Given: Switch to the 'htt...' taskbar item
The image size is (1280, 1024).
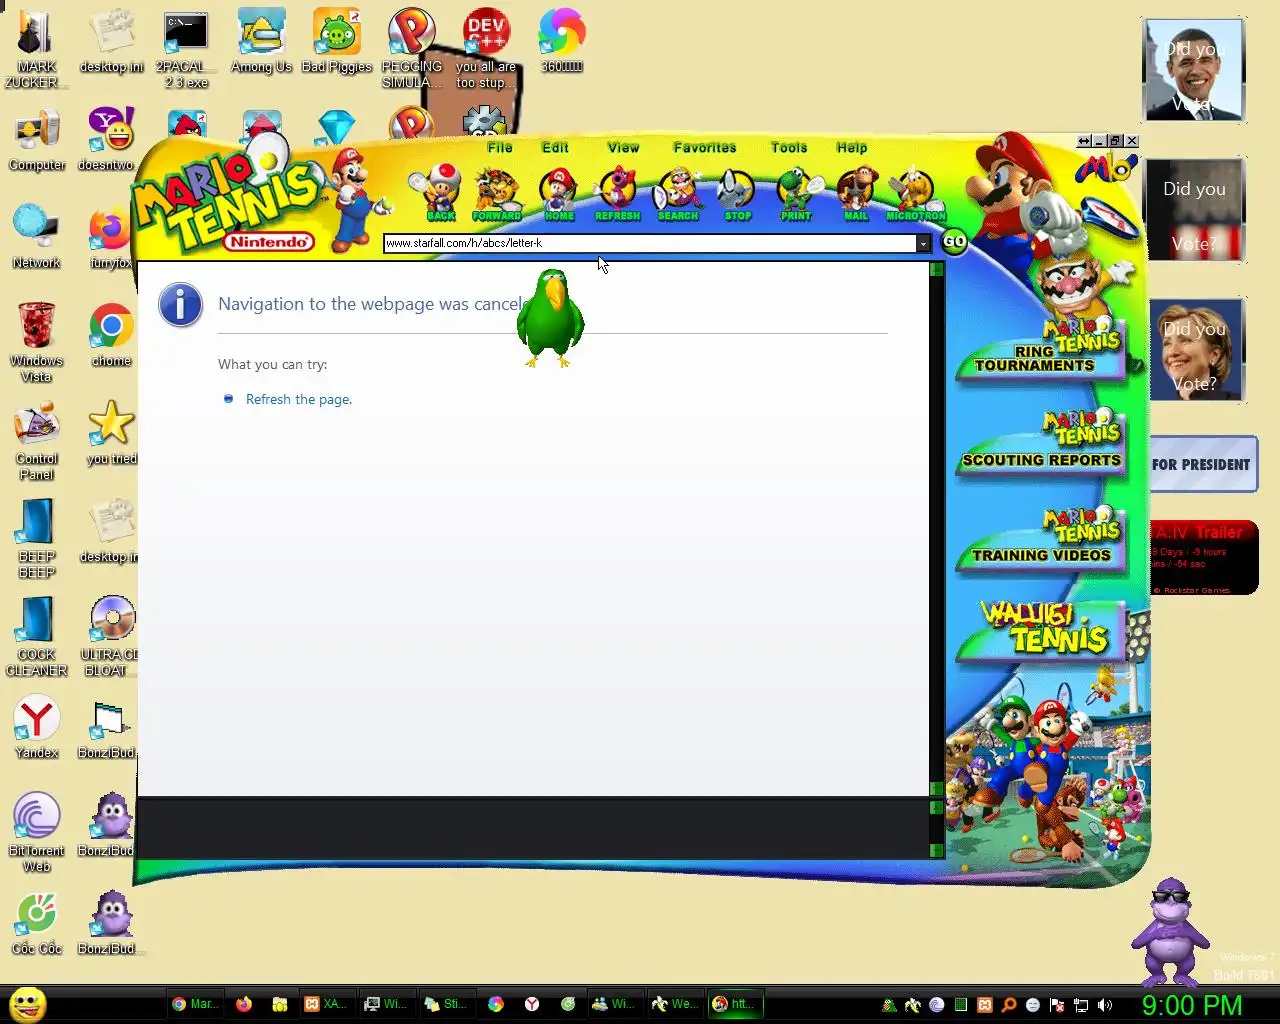Looking at the screenshot, I should pyautogui.click(x=735, y=1004).
